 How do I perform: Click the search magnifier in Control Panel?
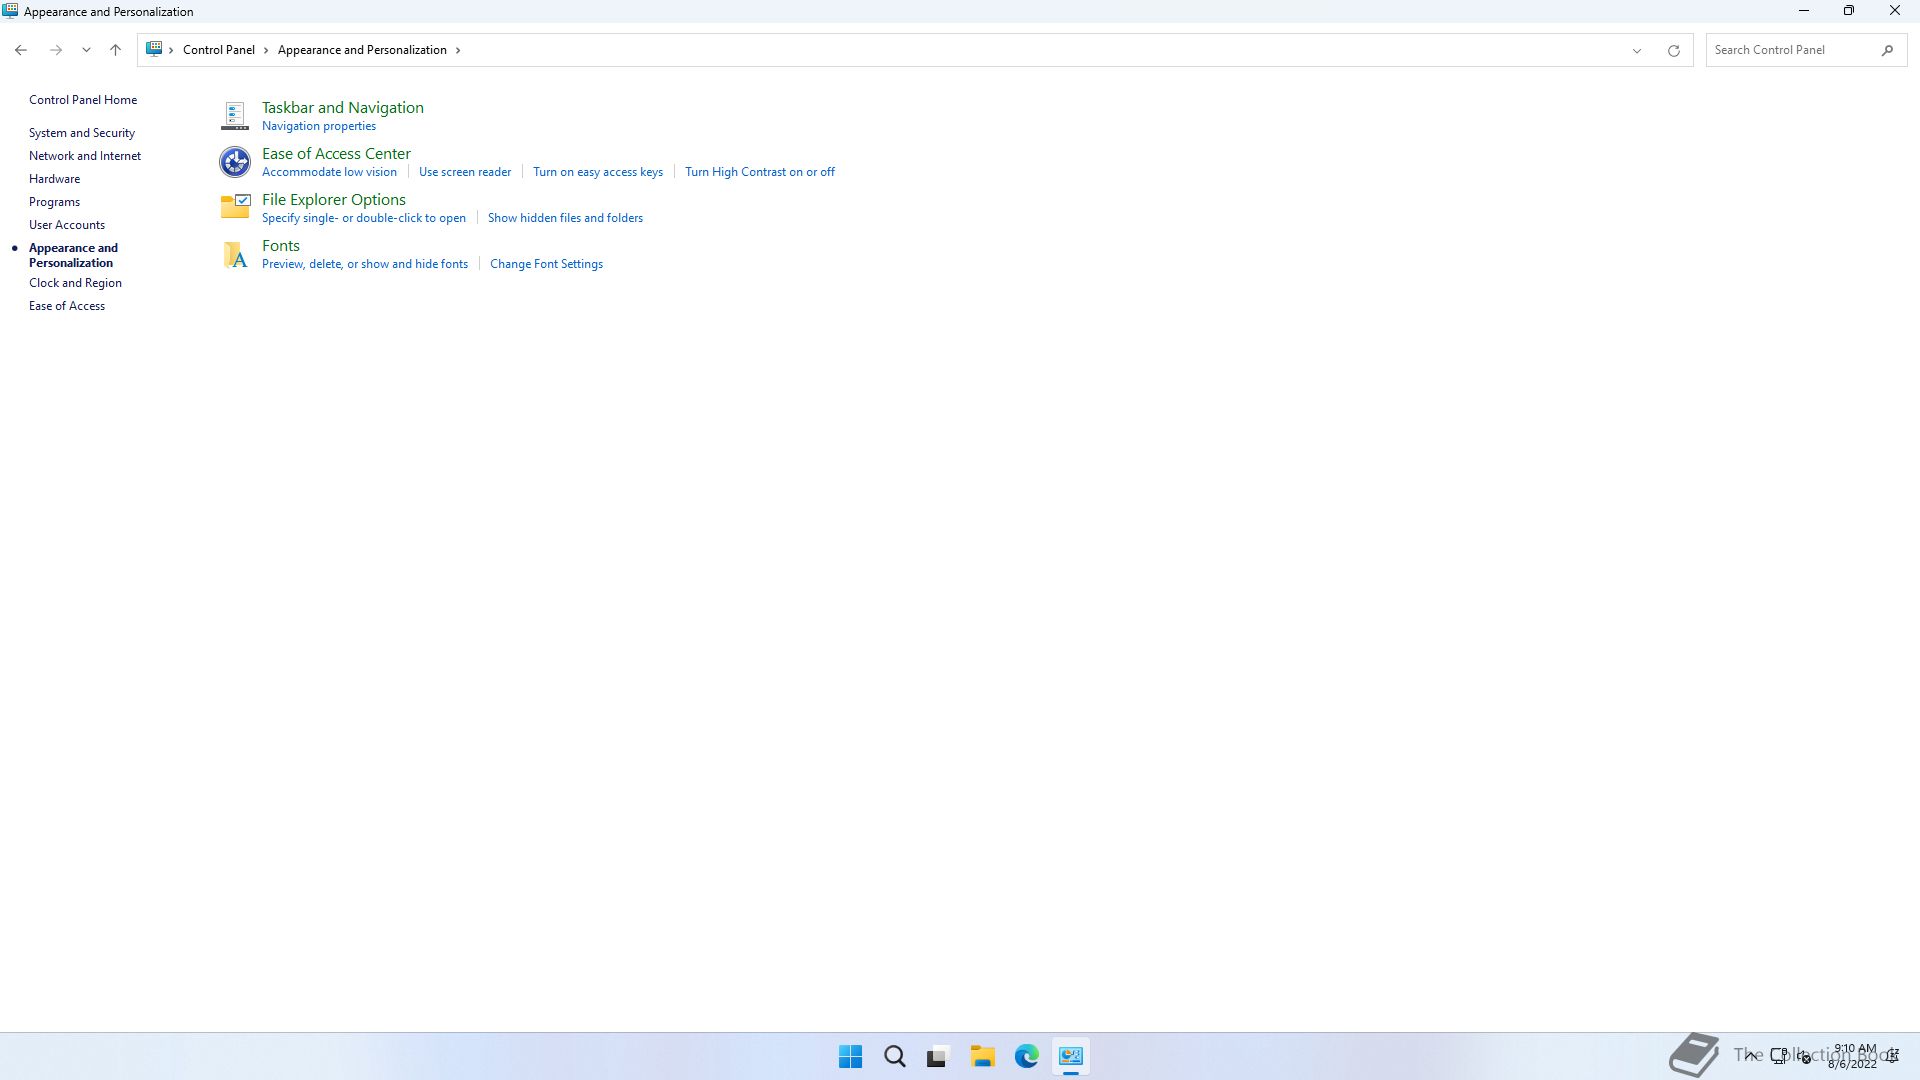[x=1887, y=50]
